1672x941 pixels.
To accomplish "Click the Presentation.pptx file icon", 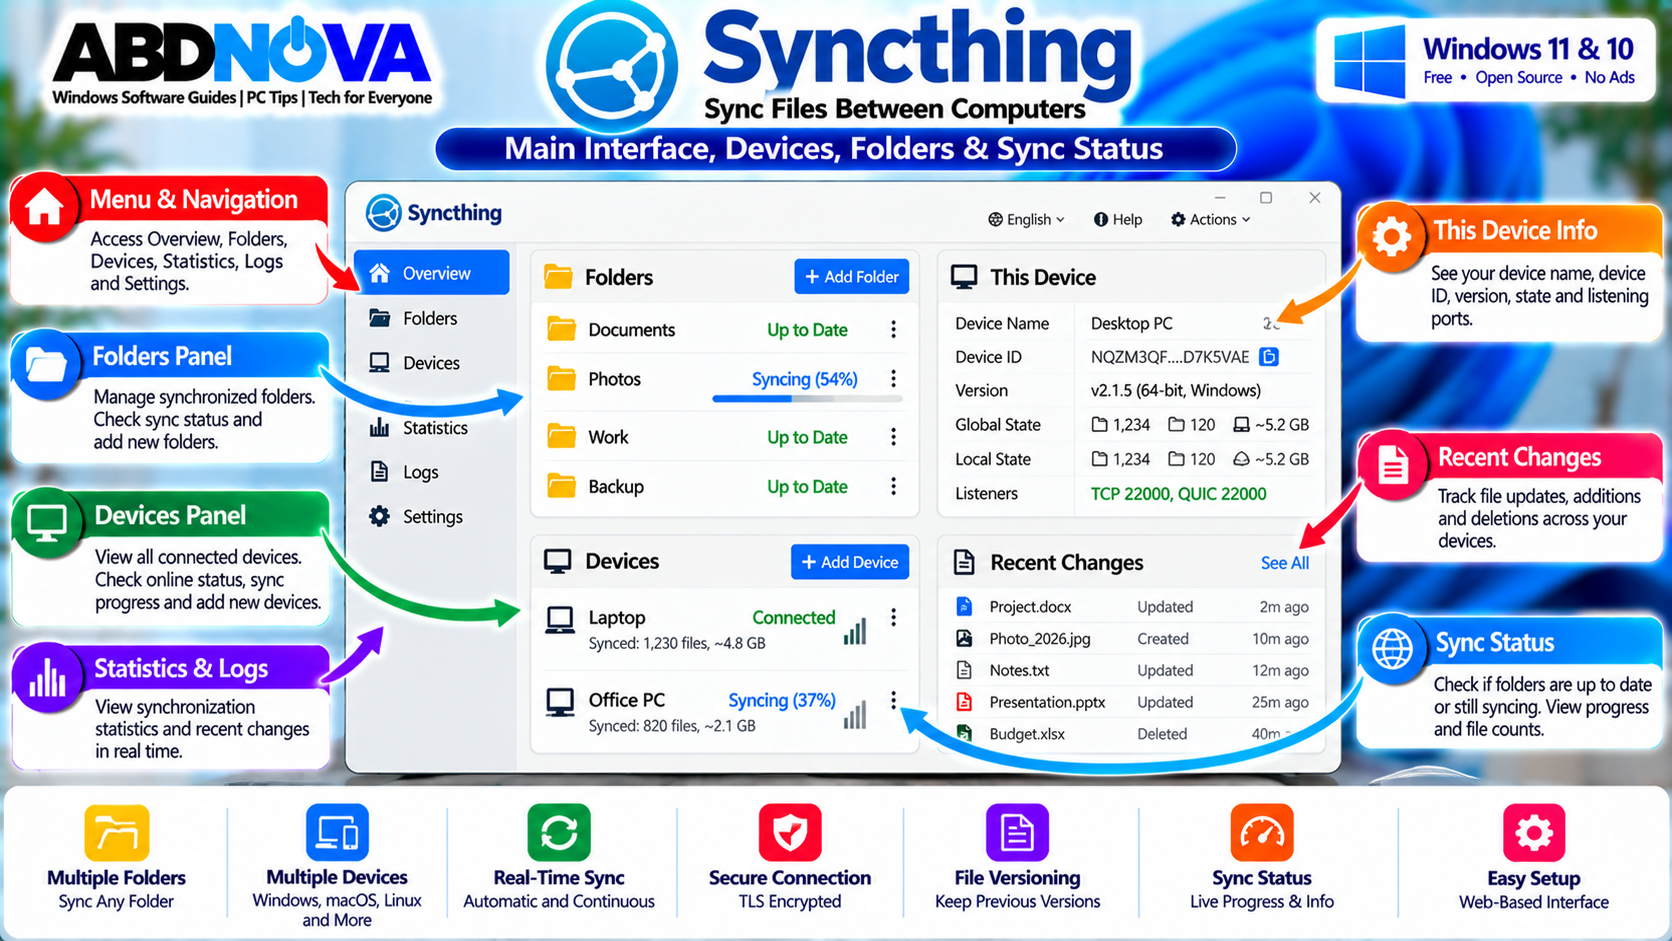I will (964, 702).
